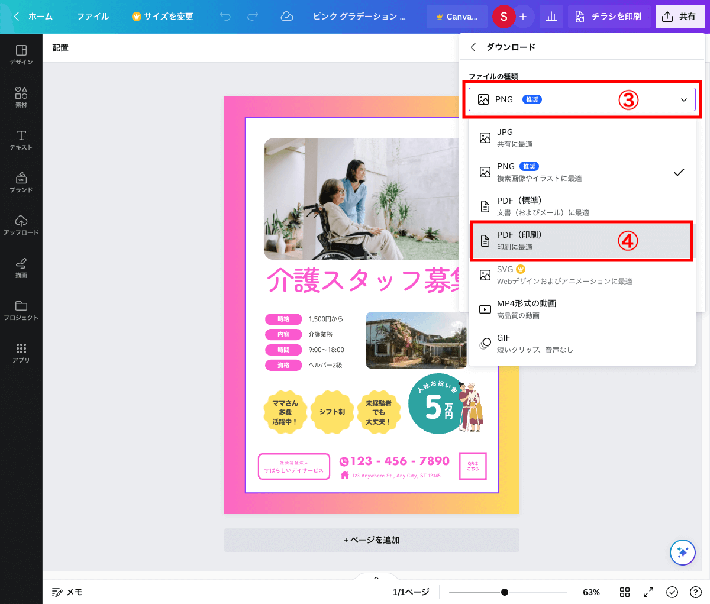This screenshot has width=710, height=604.
Task: Select the teal 5万円 circle badge
Action: pyautogui.click(x=436, y=404)
